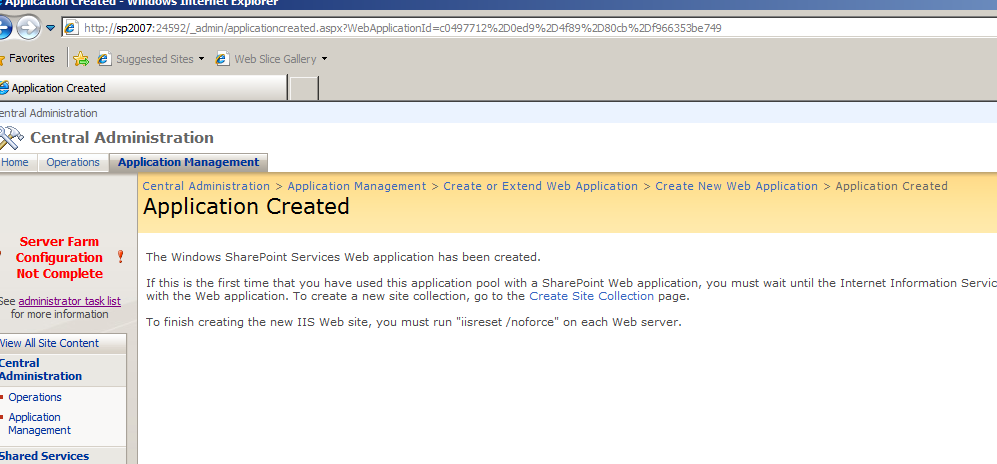
Task: Click the Suggested Sites IE icon
Action: 104,59
